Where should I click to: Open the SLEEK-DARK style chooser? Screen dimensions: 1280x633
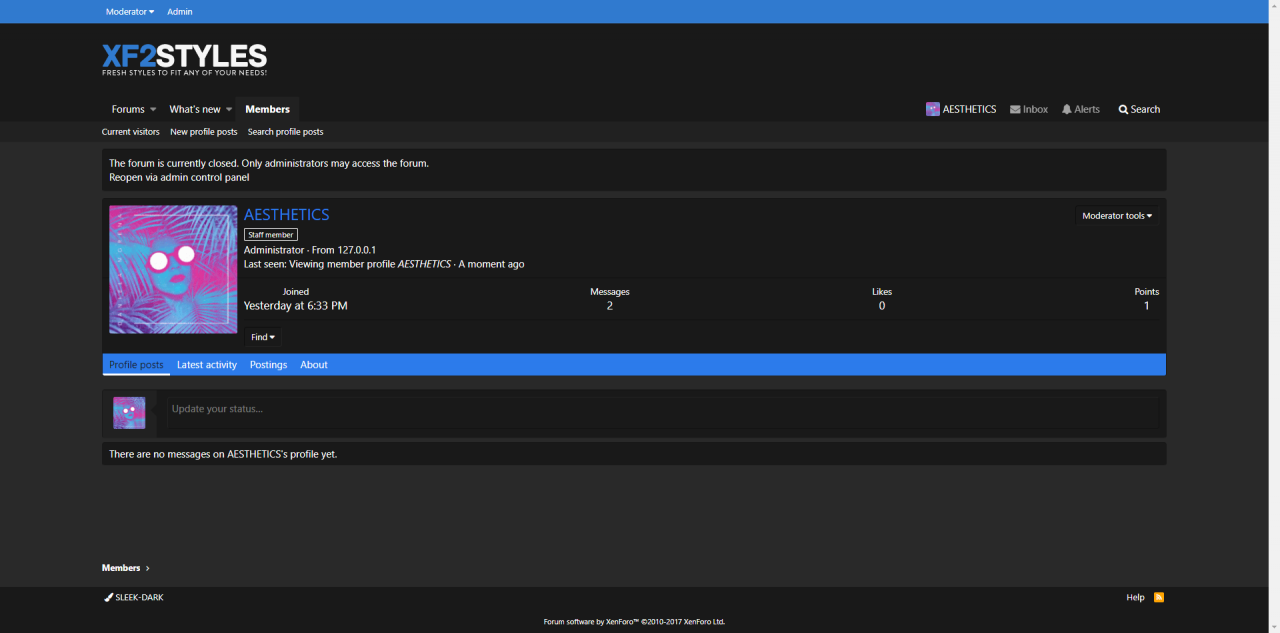[134, 597]
